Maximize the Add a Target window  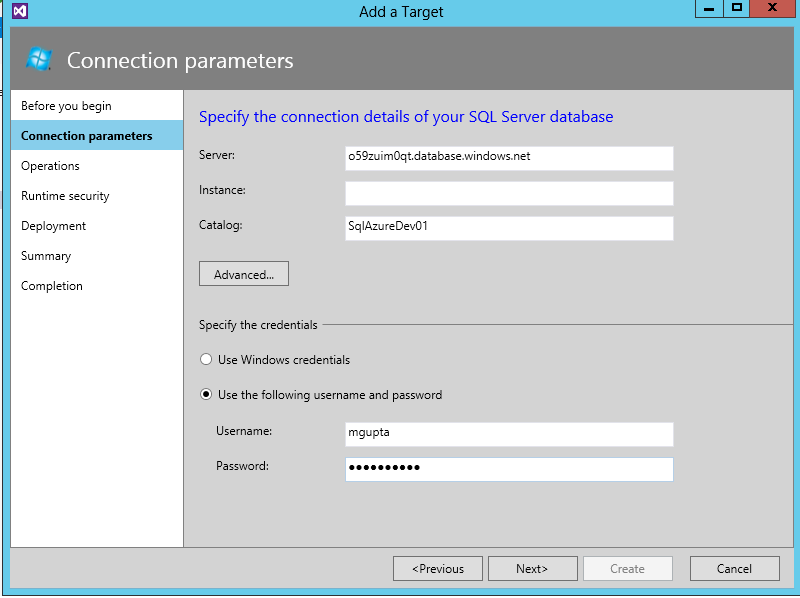click(x=737, y=8)
